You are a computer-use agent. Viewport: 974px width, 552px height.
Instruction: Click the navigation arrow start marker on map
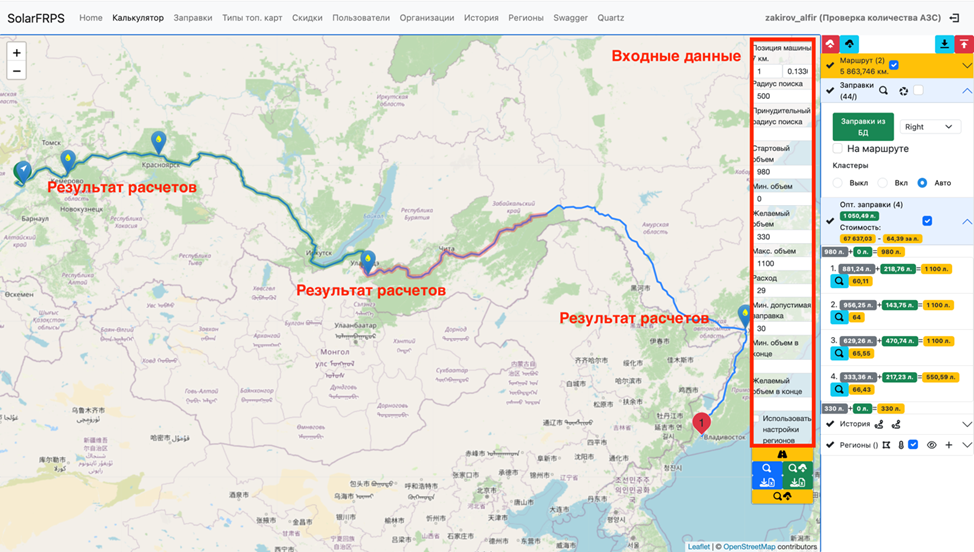(23, 171)
